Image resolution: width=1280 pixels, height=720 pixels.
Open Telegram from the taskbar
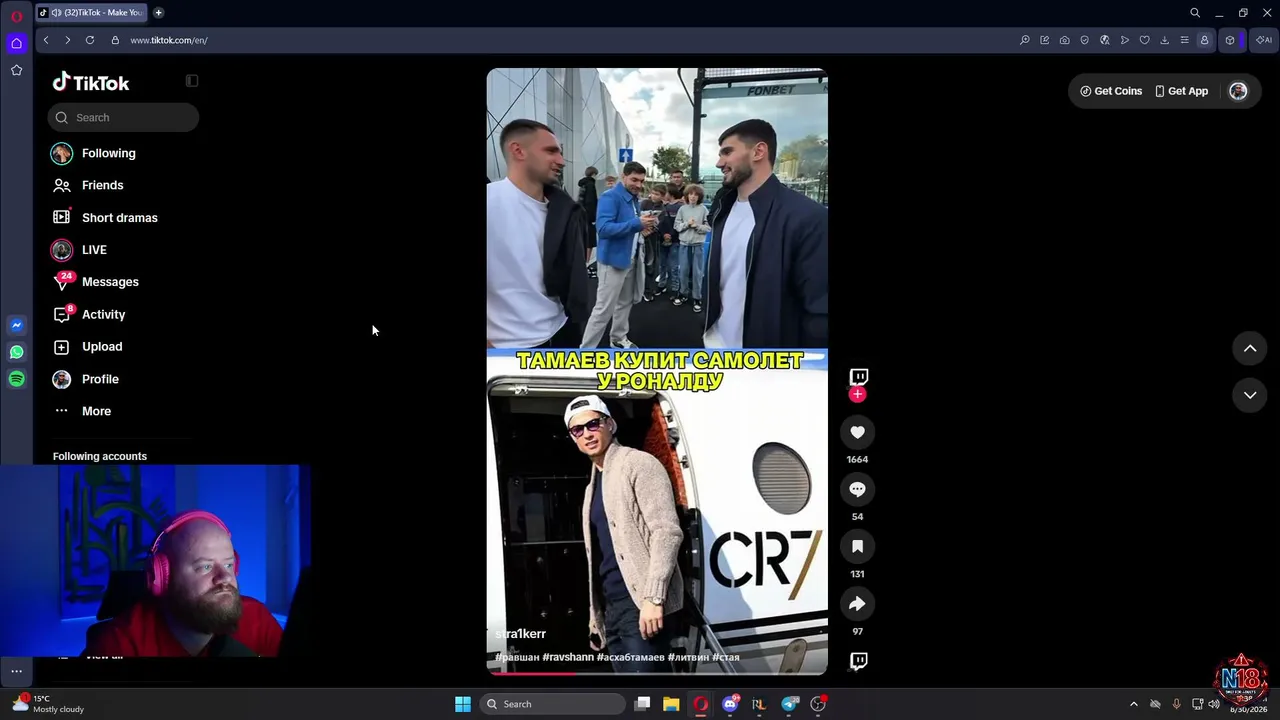(790, 704)
